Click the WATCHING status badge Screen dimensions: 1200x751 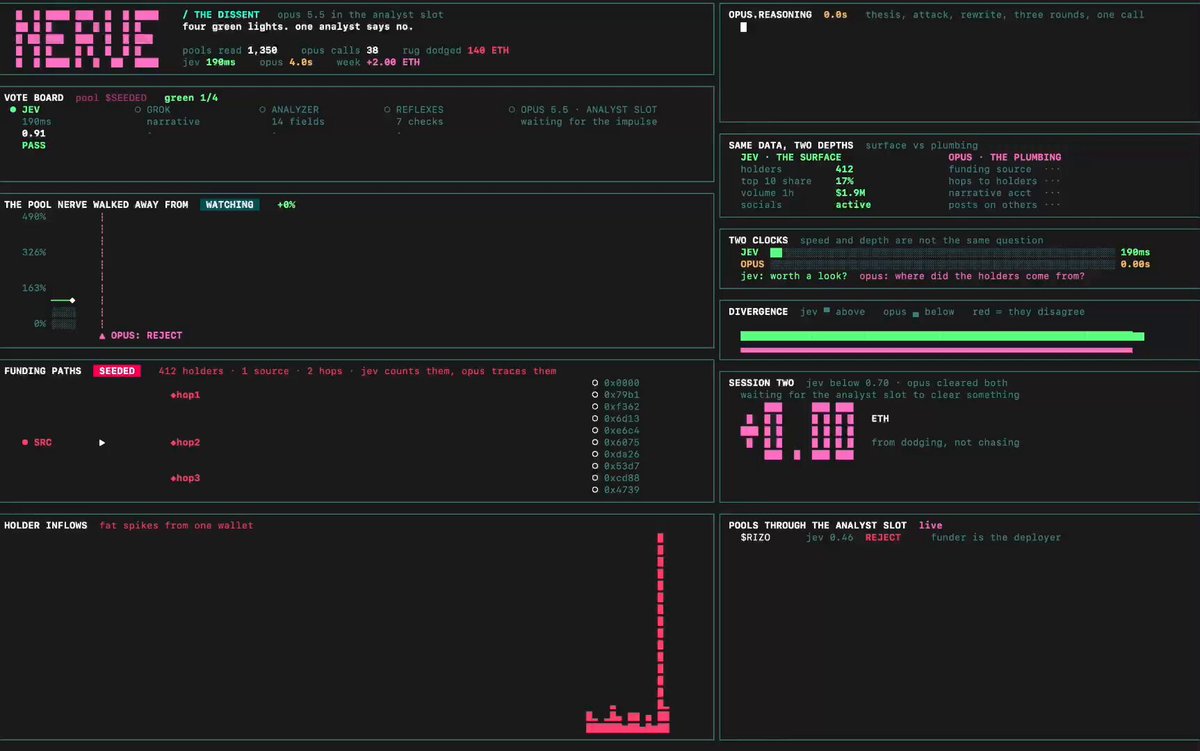pos(229,204)
